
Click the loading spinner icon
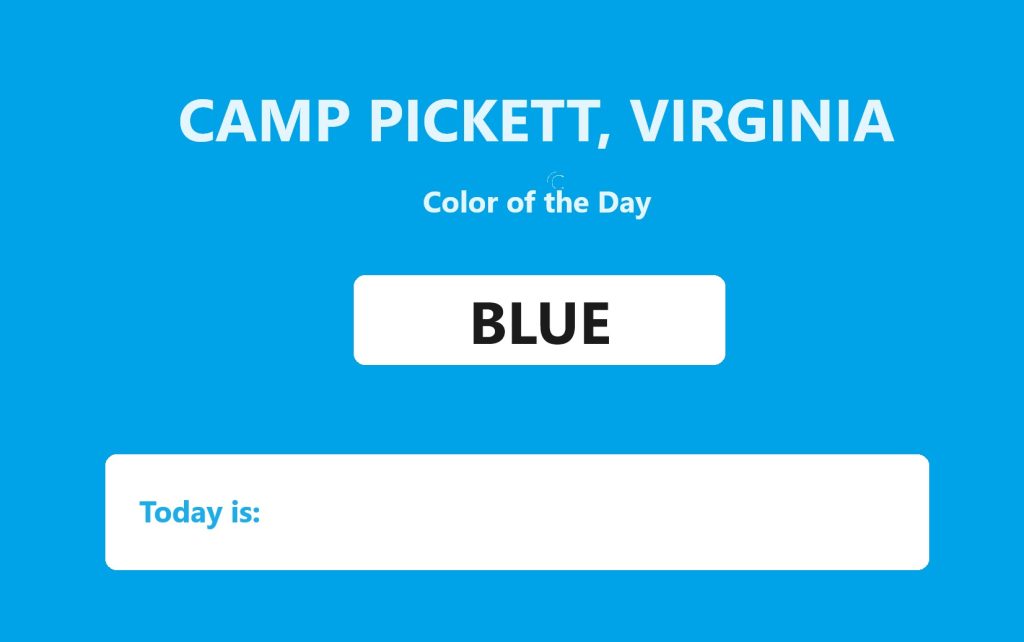(557, 181)
